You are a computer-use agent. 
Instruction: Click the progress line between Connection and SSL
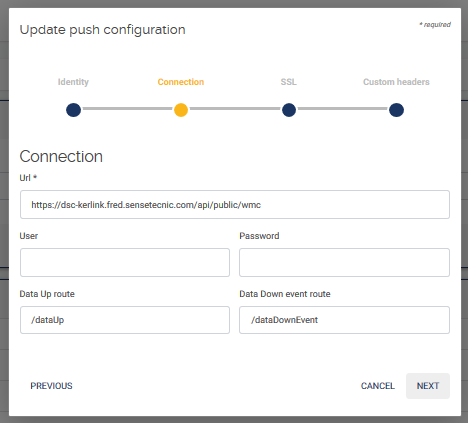pos(235,109)
